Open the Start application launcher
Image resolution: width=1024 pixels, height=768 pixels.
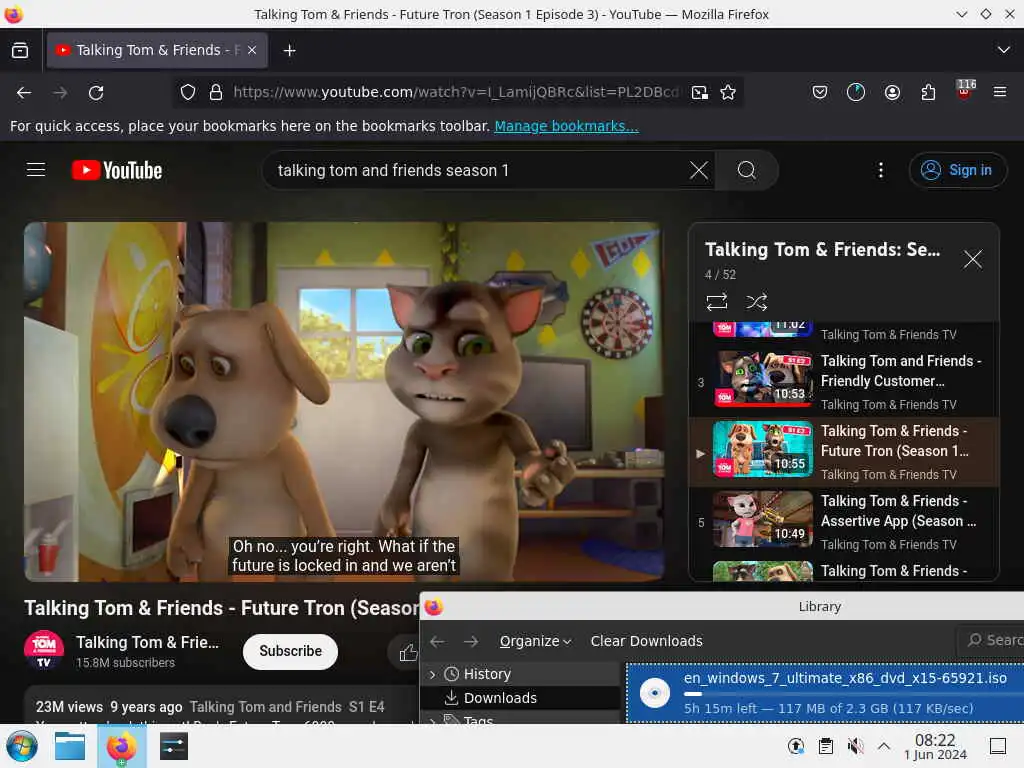22,746
